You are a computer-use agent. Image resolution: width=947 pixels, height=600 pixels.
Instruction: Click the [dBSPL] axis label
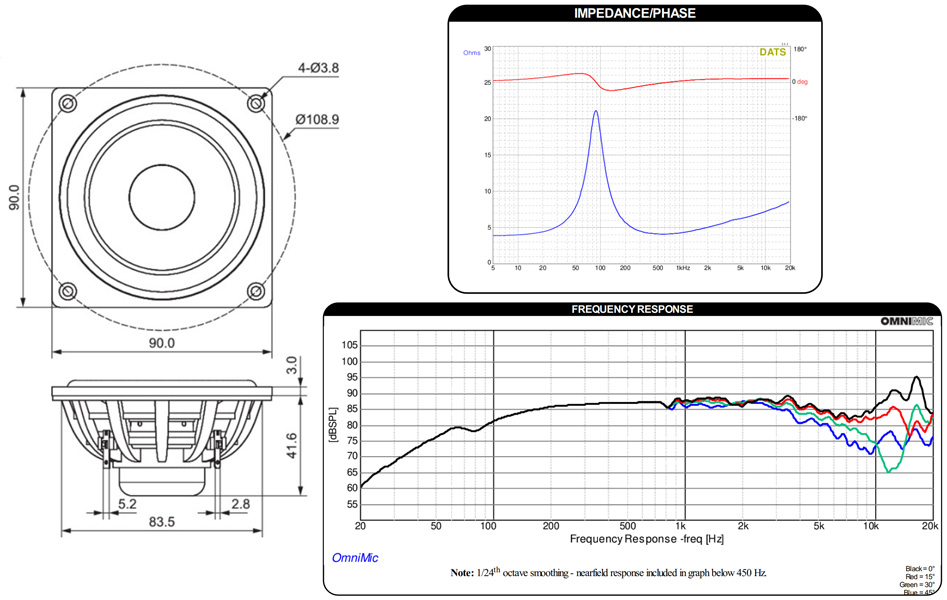pyautogui.click(x=332, y=425)
